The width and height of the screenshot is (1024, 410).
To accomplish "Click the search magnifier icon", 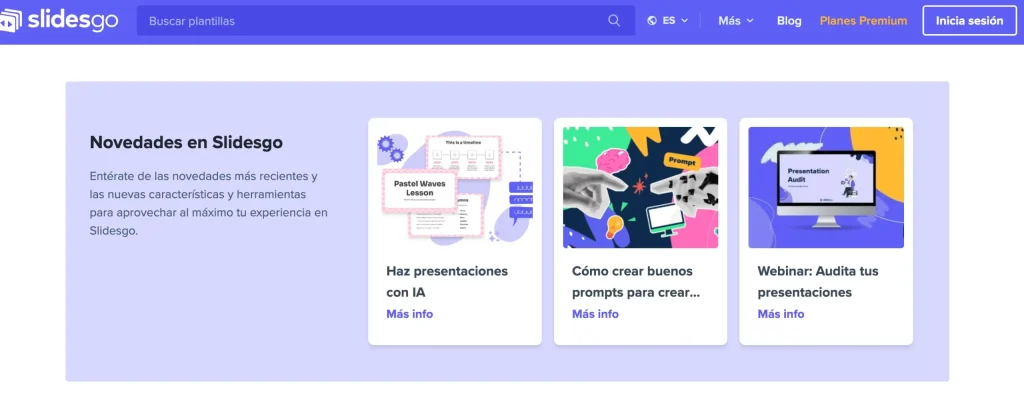I will pos(614,21).
